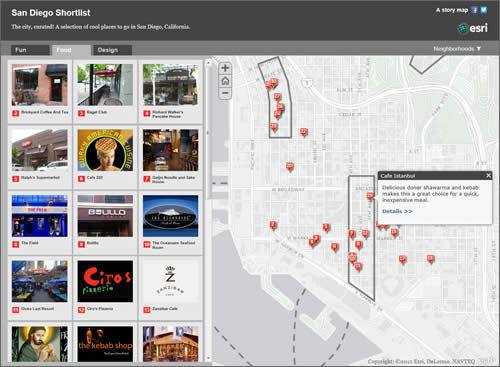Viewport: 500px width, 367px height.
Task: Click the 'Cafe Istanbul' popup title
Action: tap(398, 176)
